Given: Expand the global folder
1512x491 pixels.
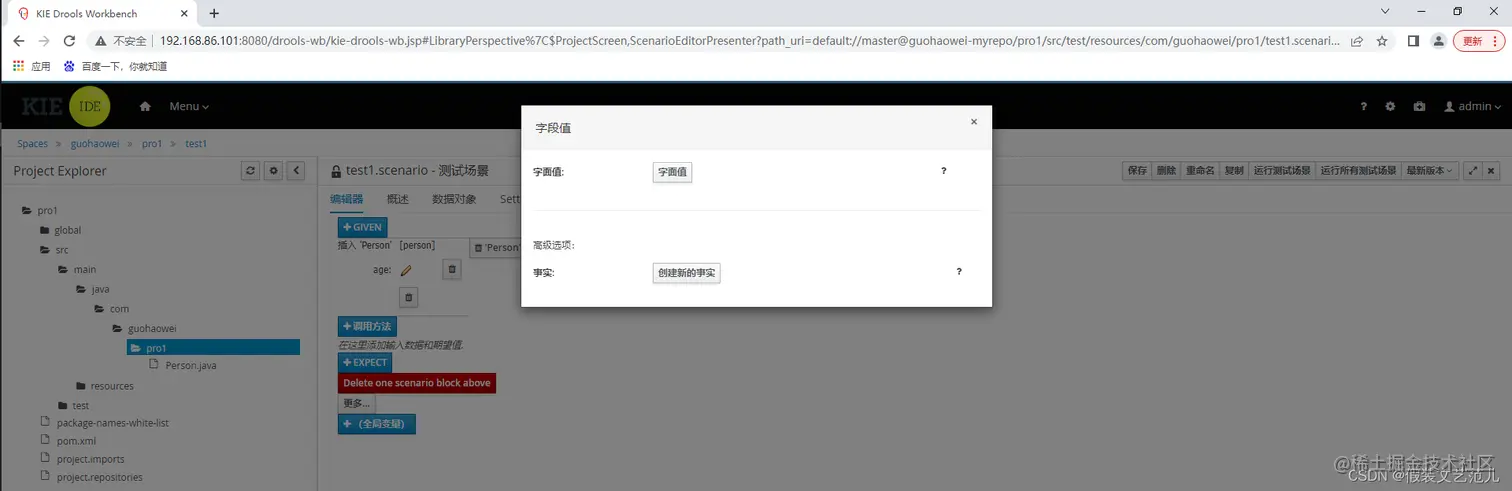Looking at the screenshot, I should tap(60, 230).
